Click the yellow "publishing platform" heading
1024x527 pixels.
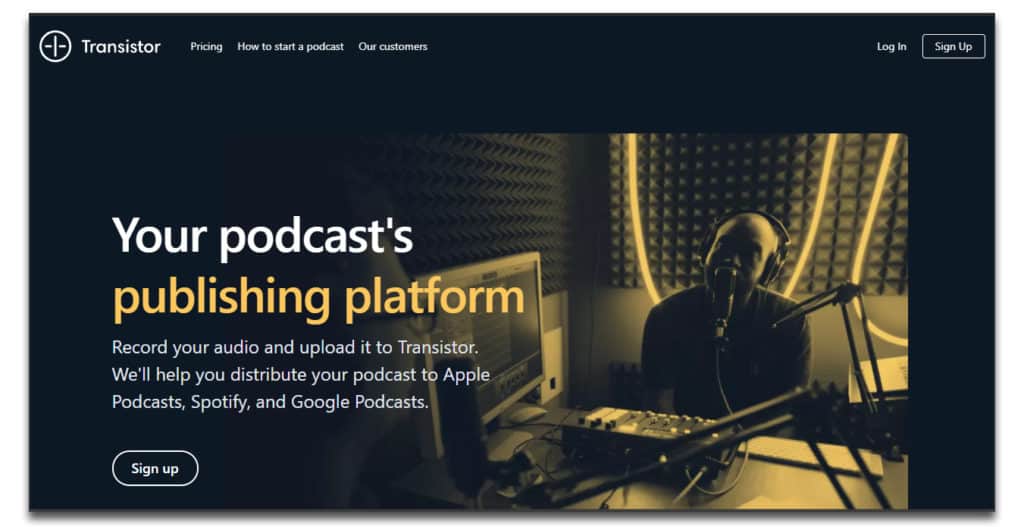(x=319, y=297)
